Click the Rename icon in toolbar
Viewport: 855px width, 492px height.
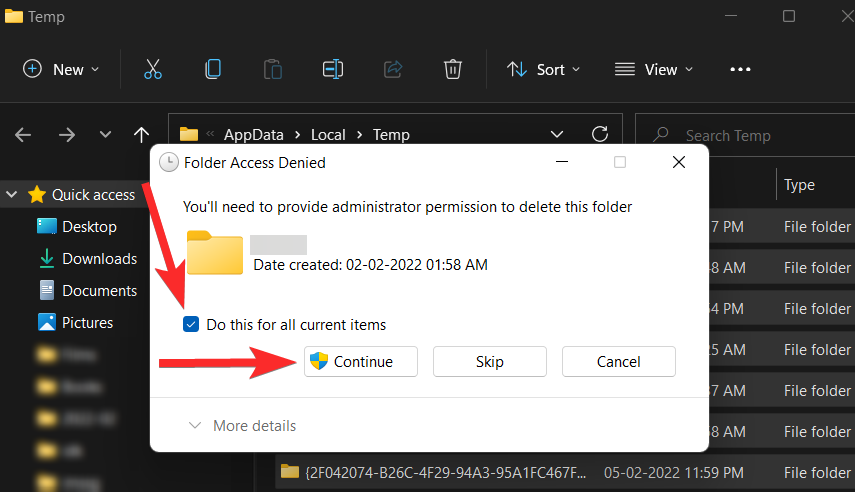pos(333,69)
